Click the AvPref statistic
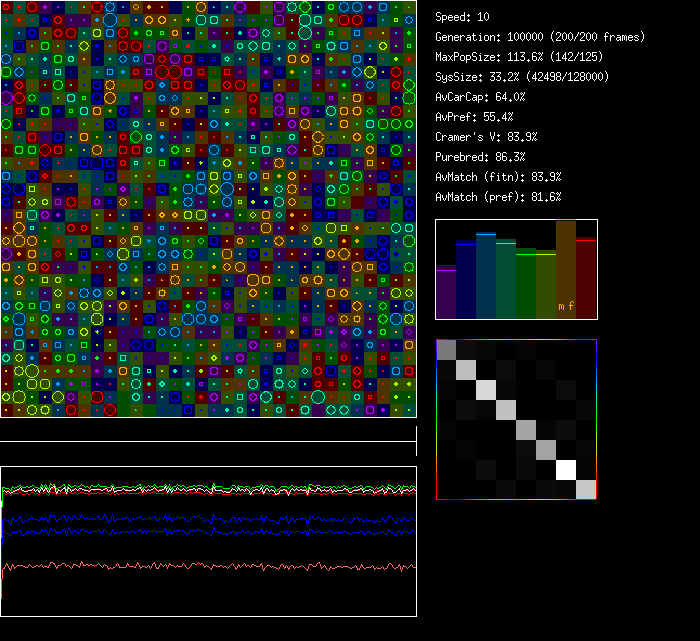700x641 pixels. pos(474,117)
